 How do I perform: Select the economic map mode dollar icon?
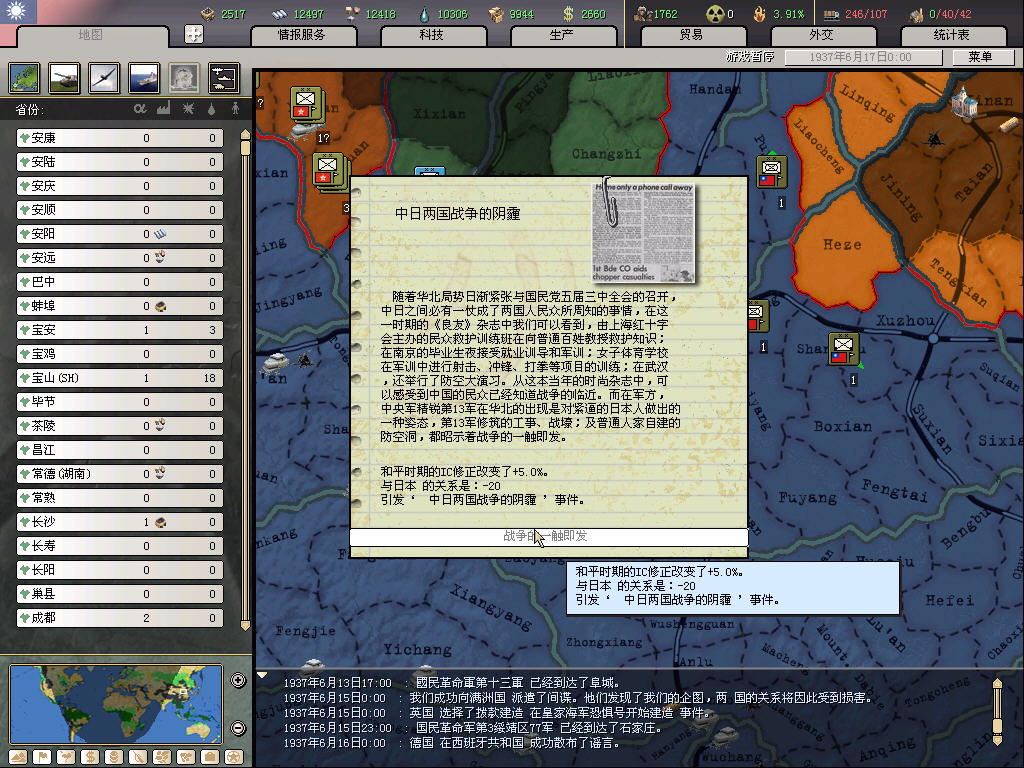click(x=90, y=757)
